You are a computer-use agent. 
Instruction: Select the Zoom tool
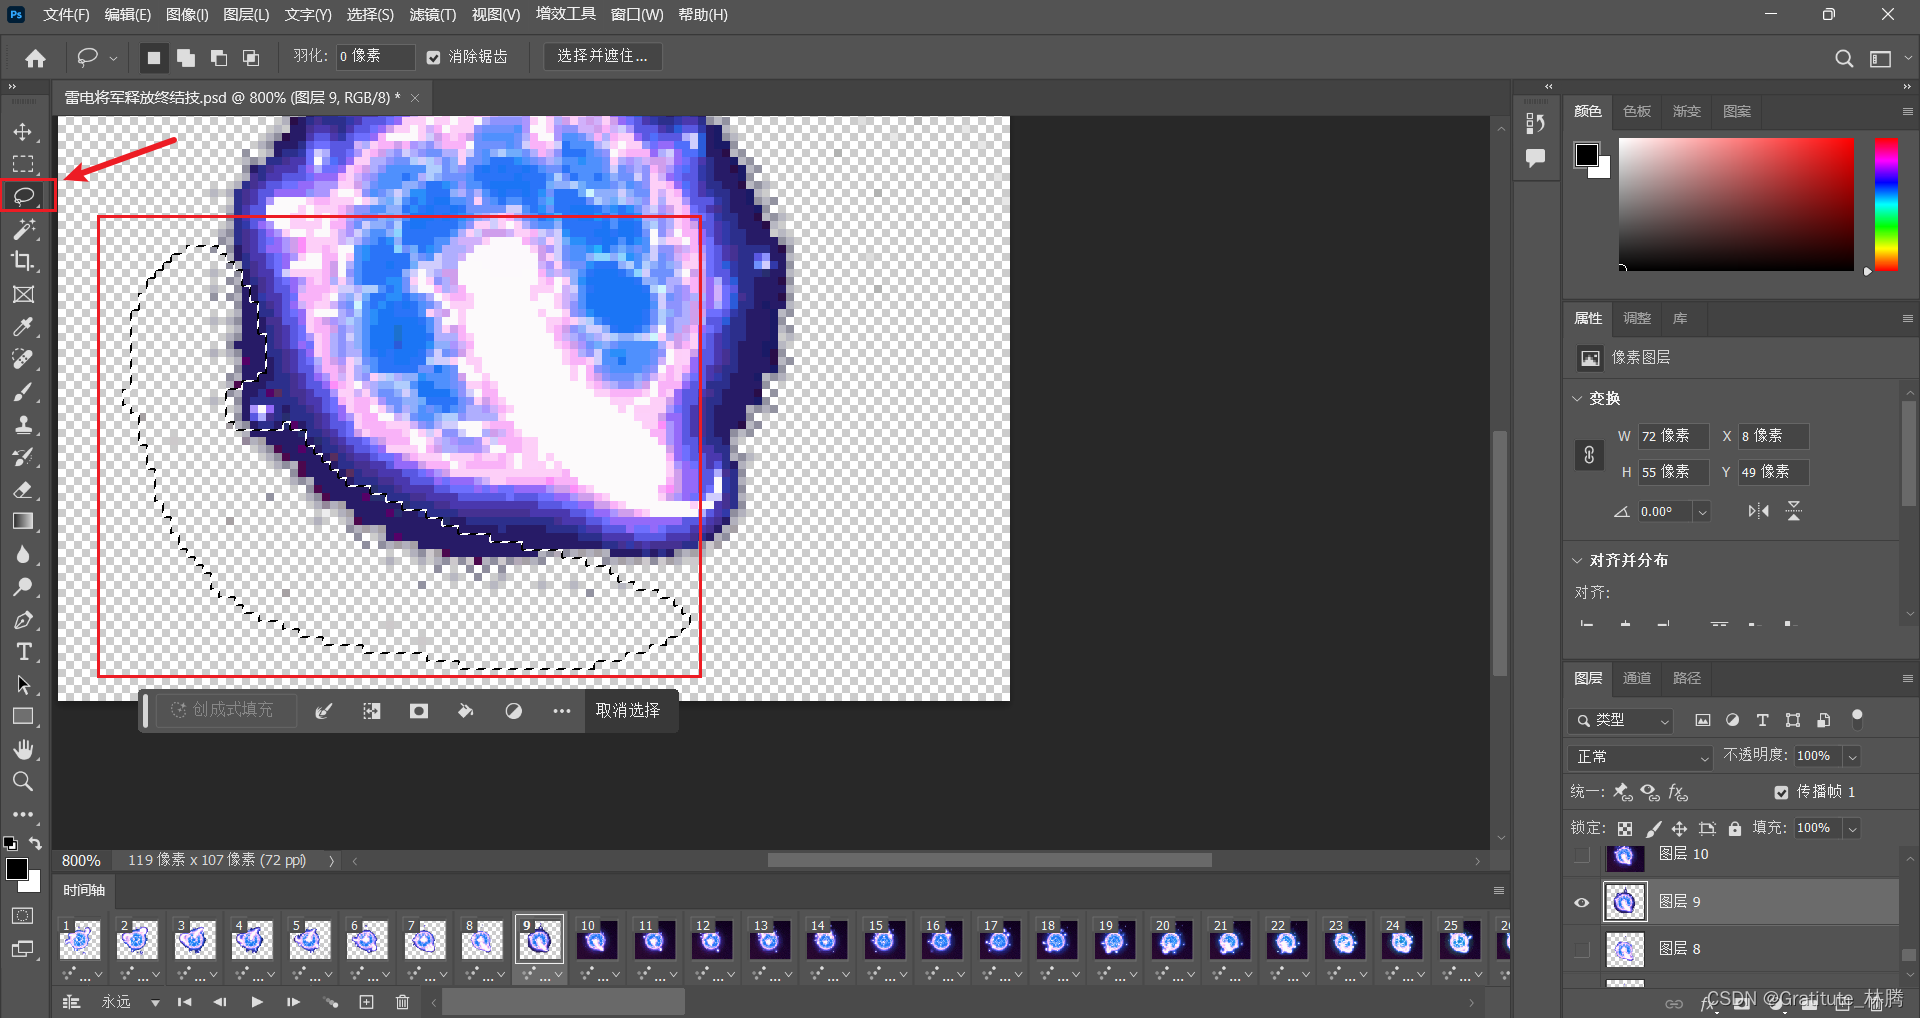click(23, 781)
